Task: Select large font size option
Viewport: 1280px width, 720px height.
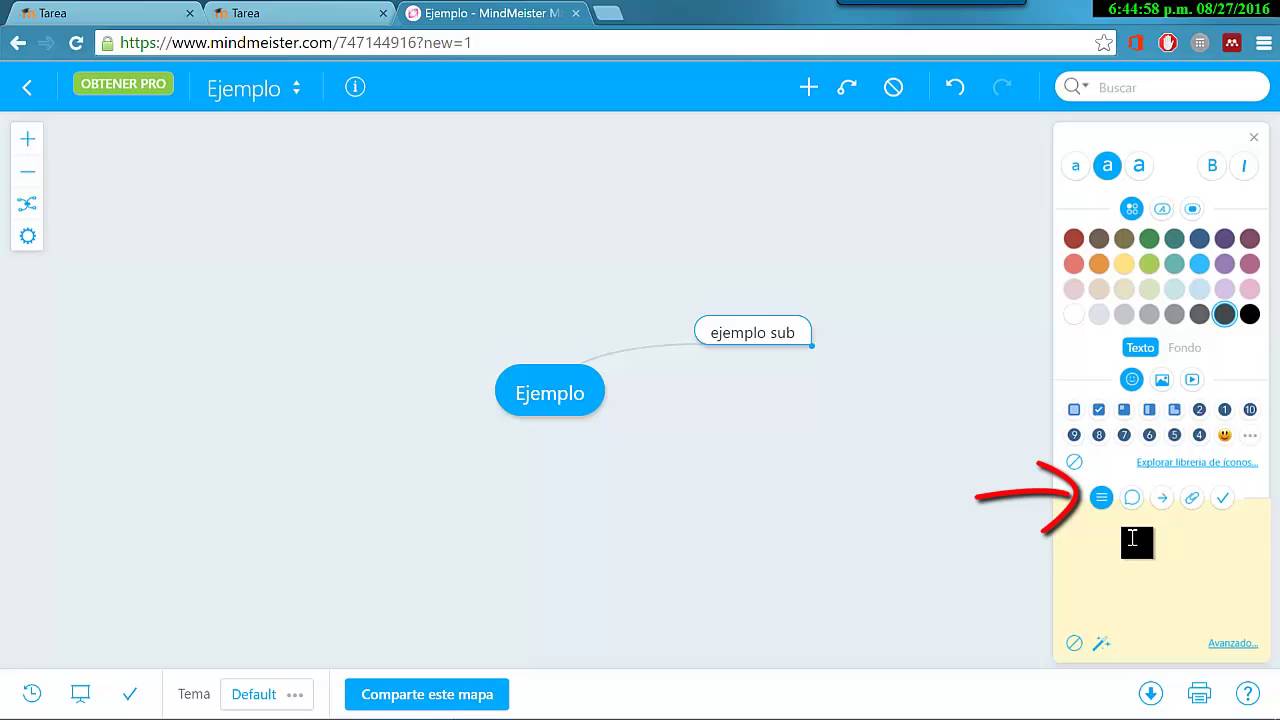Action: click(1138, 166)
